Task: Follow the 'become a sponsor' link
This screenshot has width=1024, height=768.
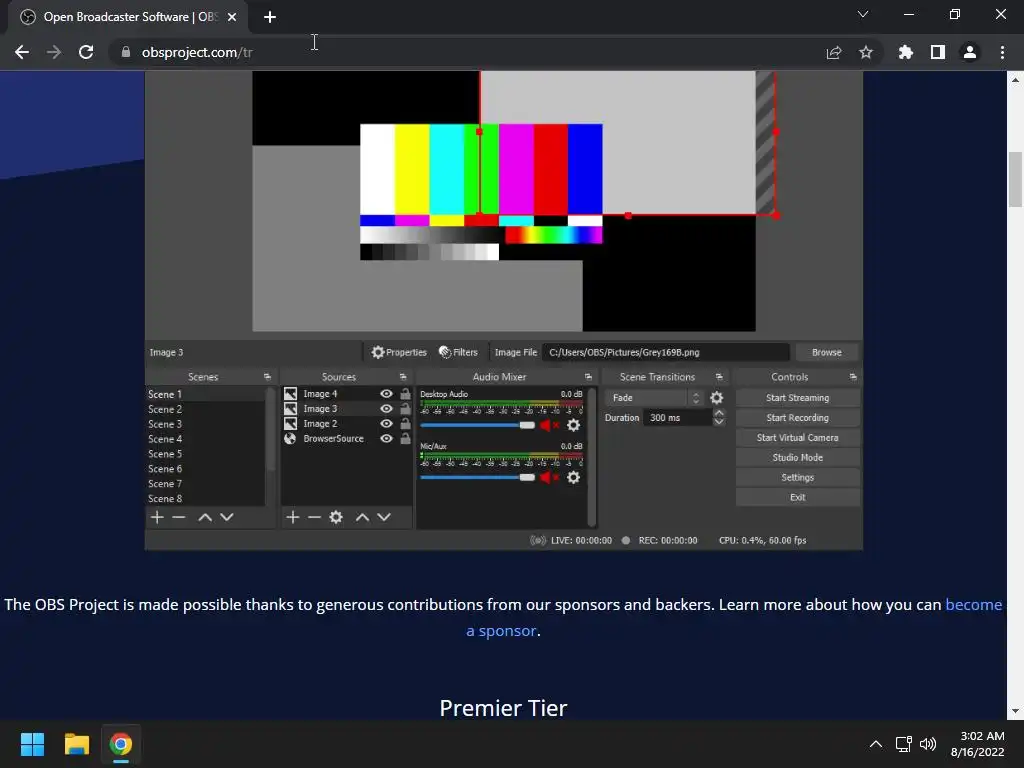Action: pos(973,605)
